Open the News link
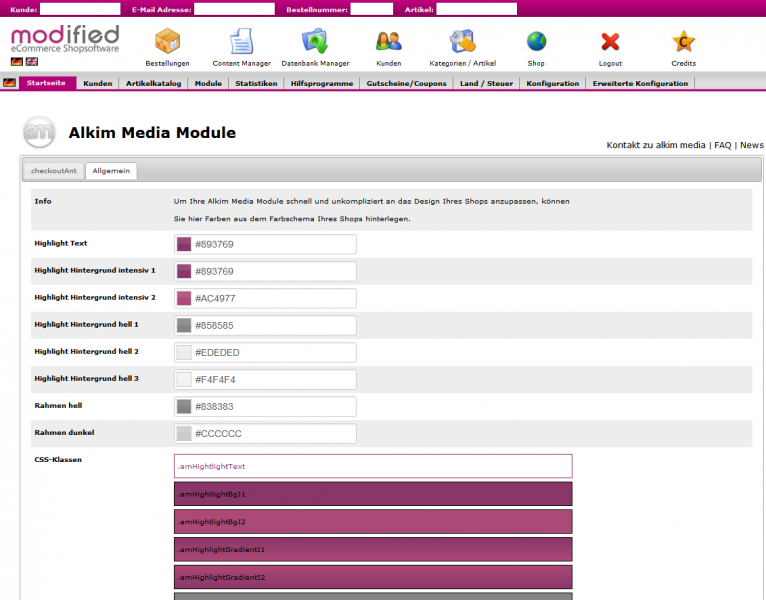The height and width of the screenshot is (600, 766). tap(751, 145)
